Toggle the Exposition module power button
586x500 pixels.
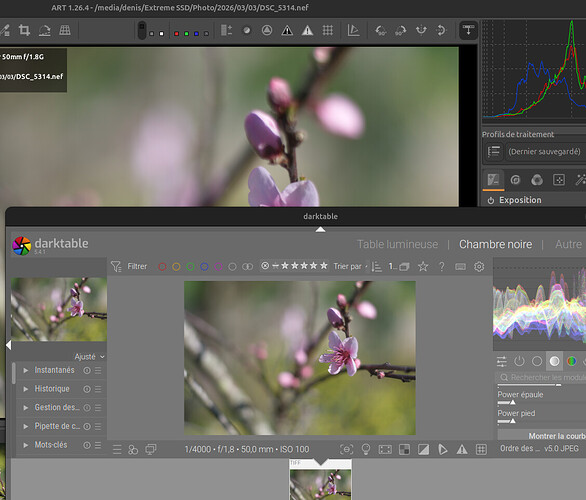tap(491, 200)
